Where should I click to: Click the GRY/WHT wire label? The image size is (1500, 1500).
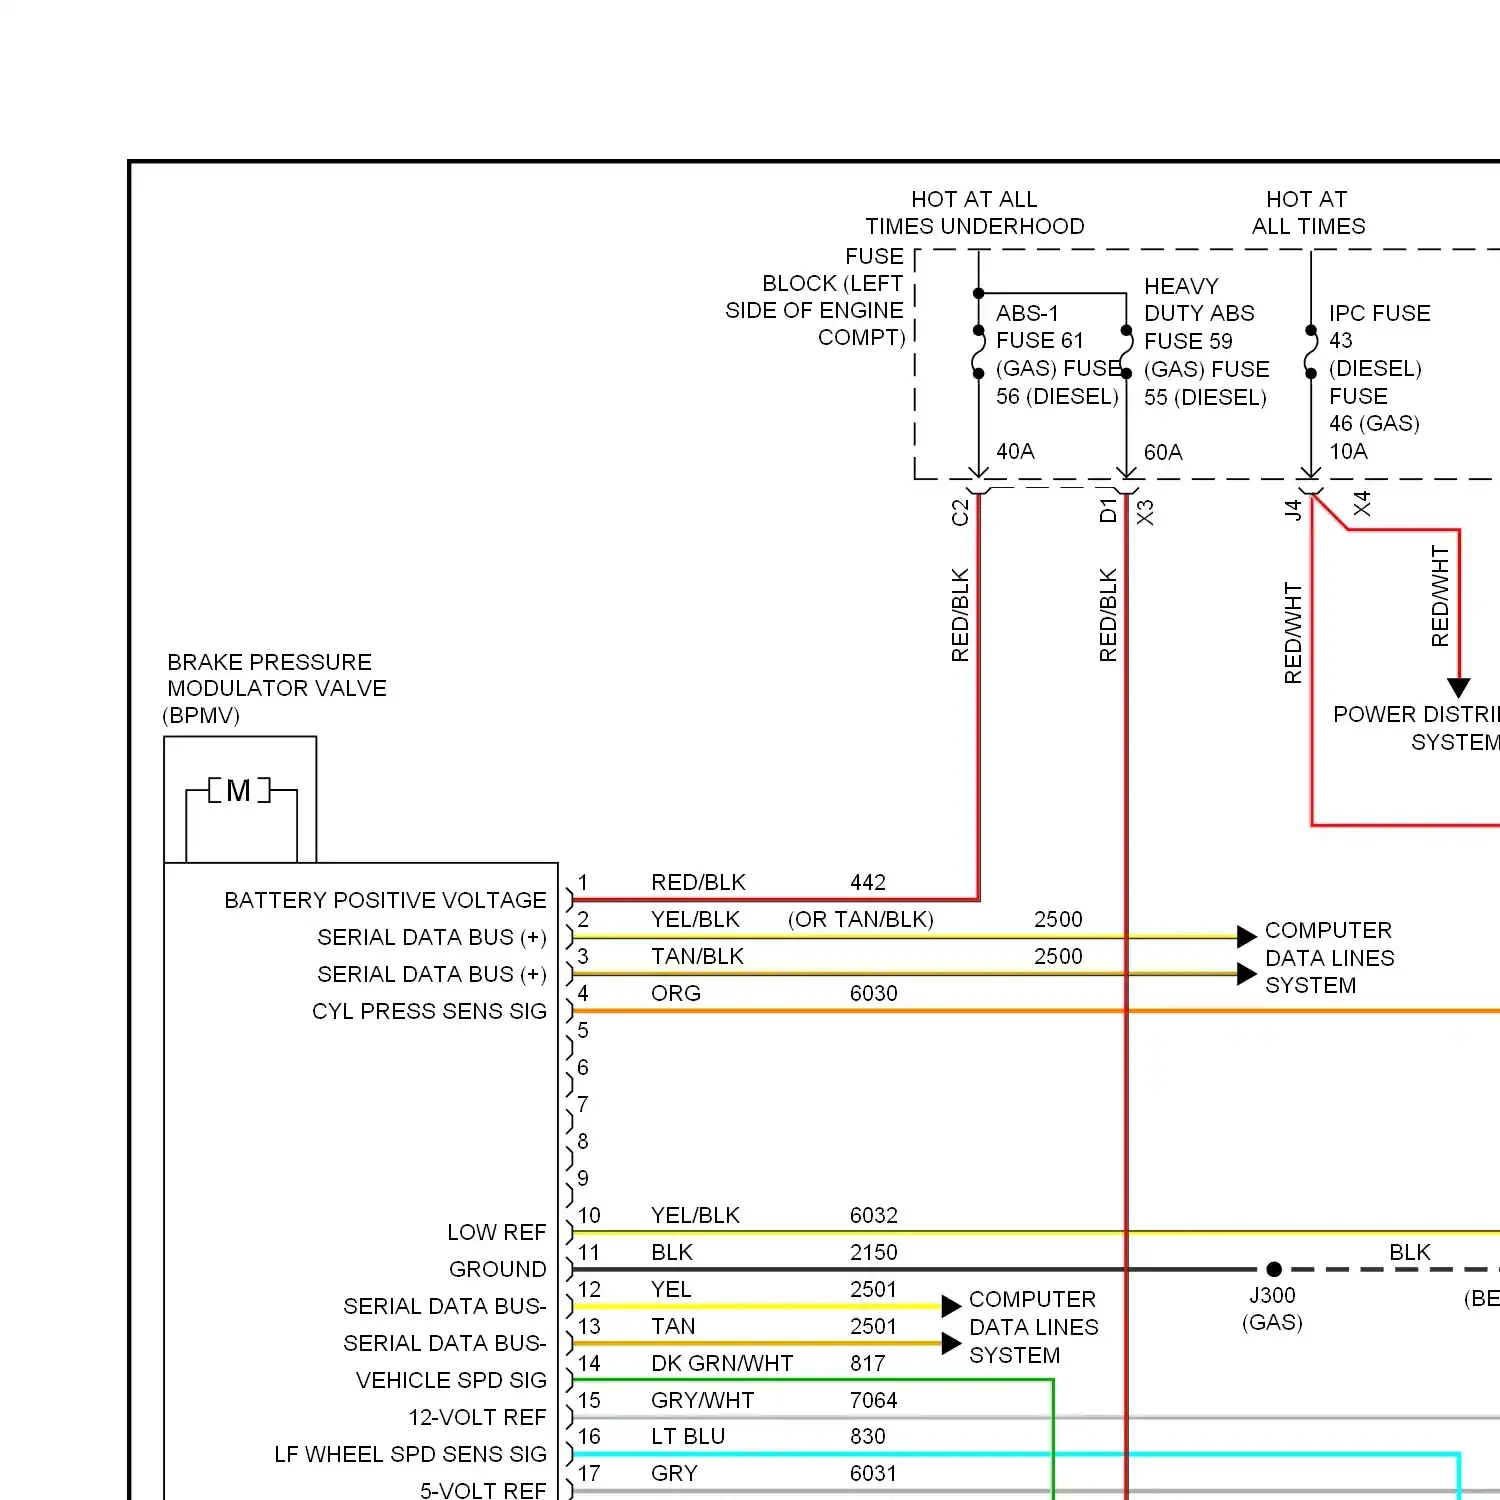point(703,1400)
